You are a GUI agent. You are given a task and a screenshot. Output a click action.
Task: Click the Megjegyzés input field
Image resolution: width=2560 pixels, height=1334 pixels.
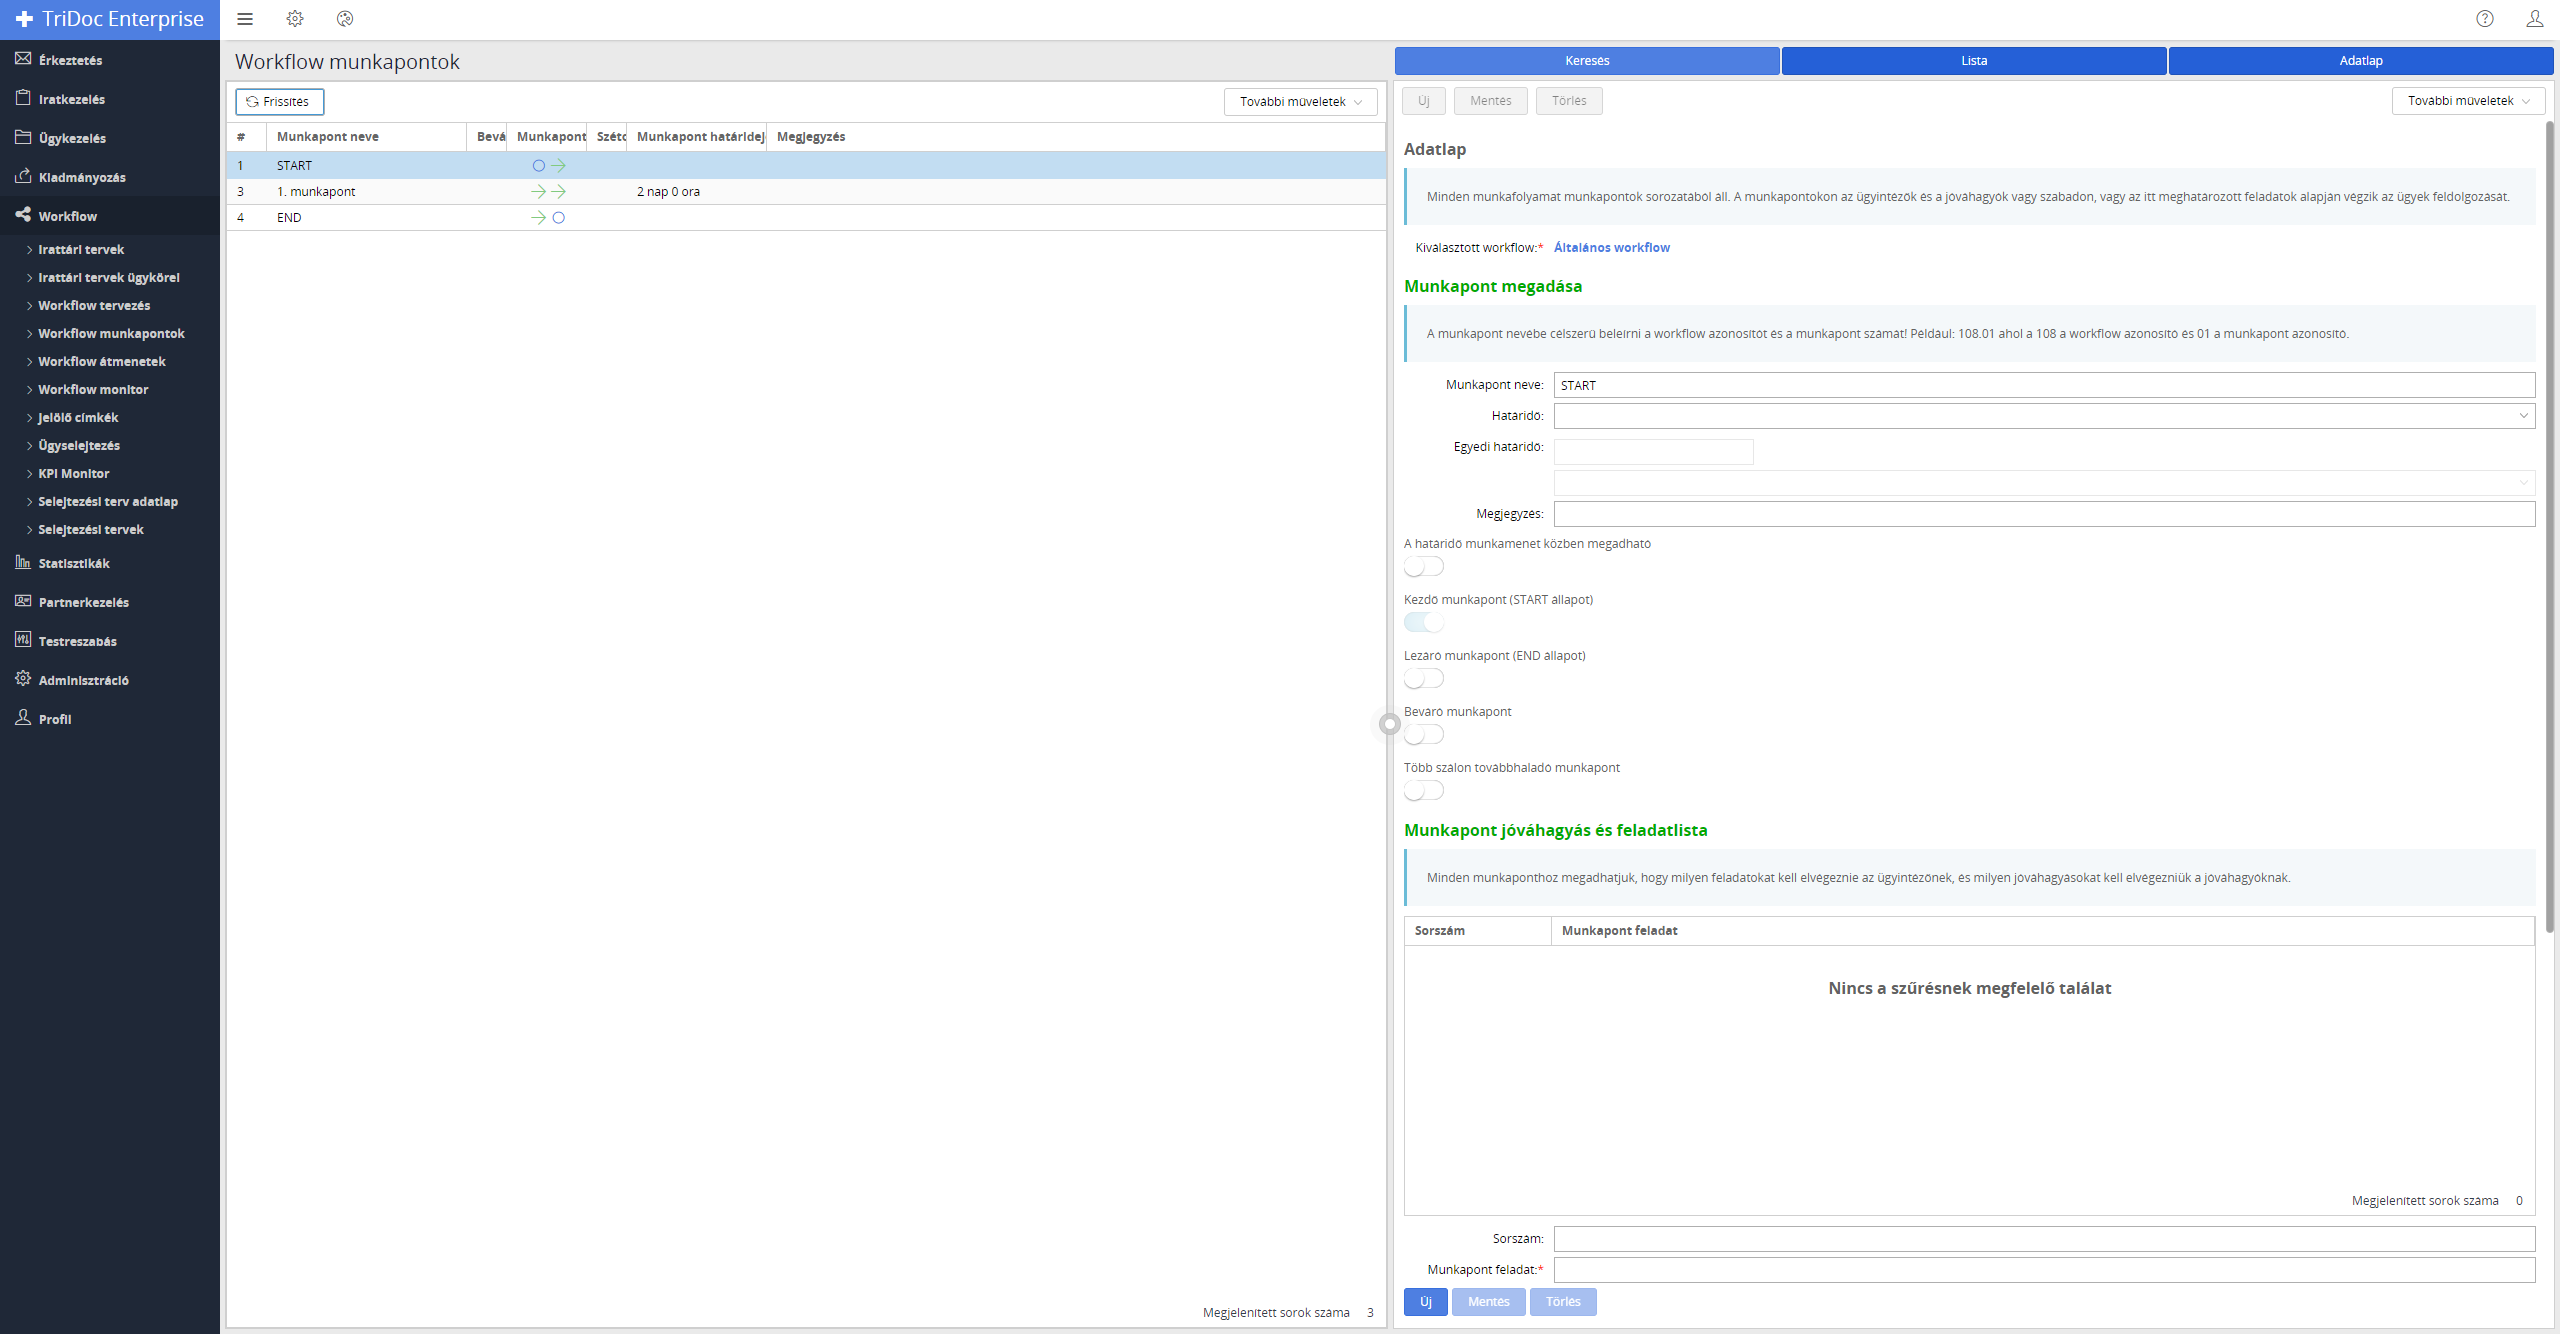coord(2044,514)
